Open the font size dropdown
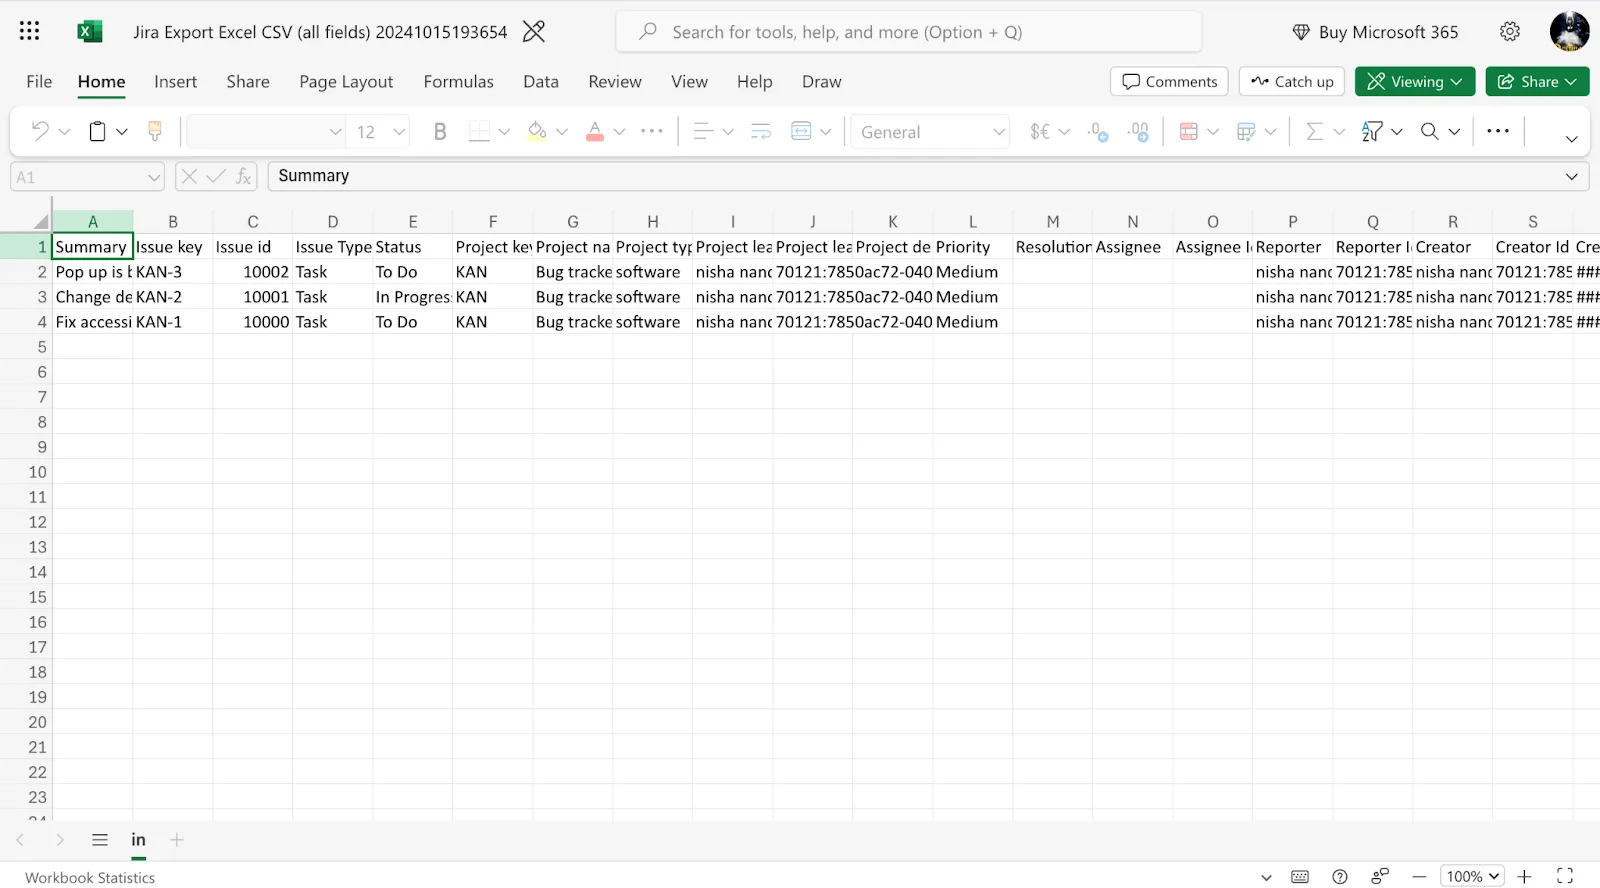Image resolution: width=1600 pixels, height=888 pixels. (x=399, y=131)
